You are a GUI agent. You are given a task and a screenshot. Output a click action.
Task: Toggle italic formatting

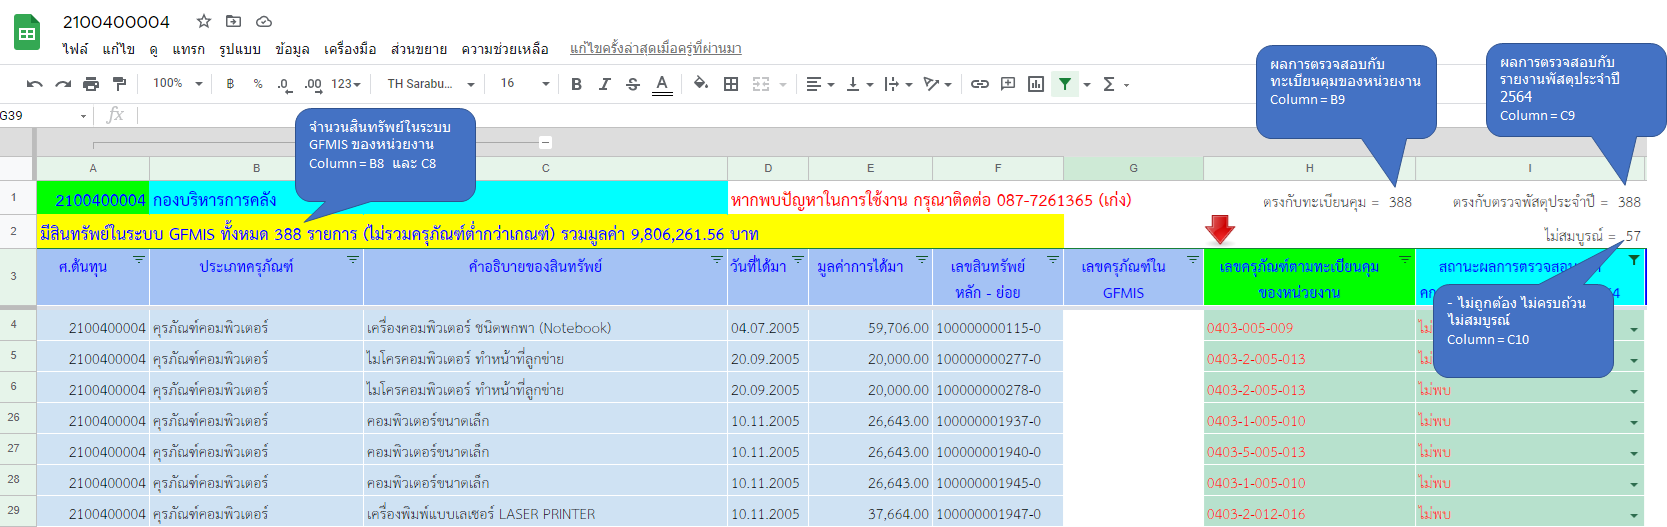[x=604, y=84]
